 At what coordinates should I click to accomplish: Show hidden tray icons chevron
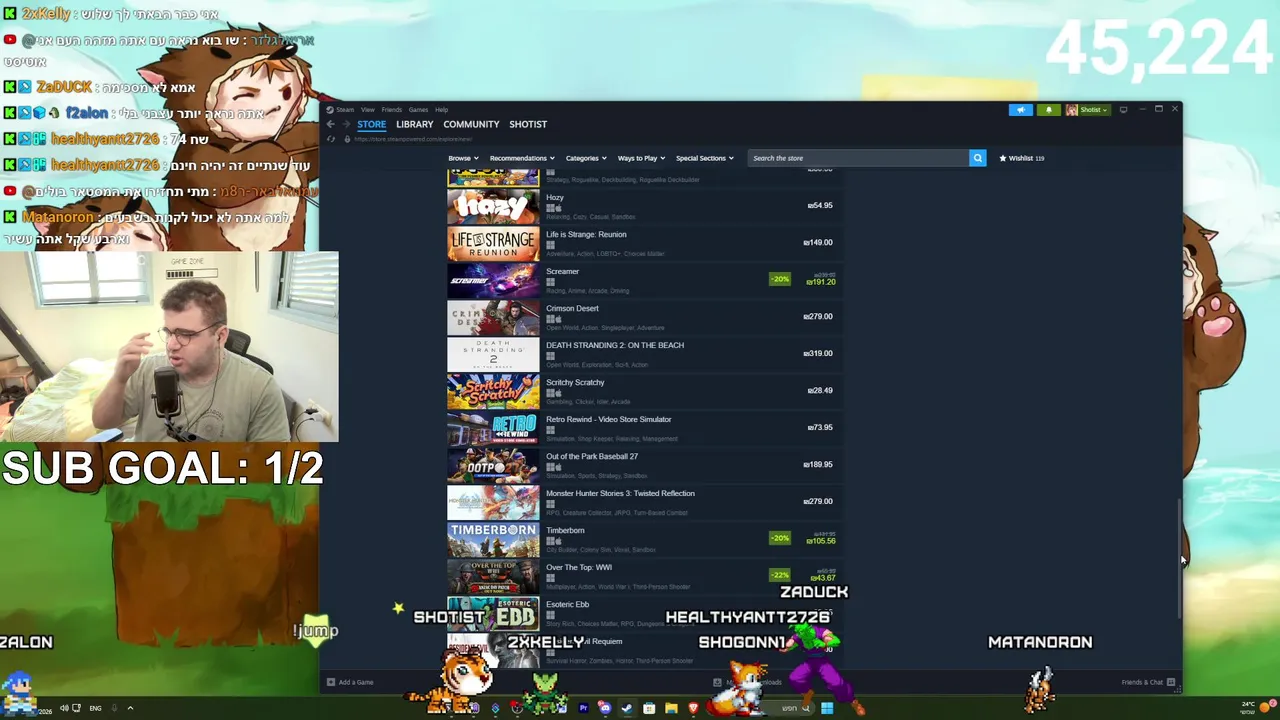[x=129, y=708]
